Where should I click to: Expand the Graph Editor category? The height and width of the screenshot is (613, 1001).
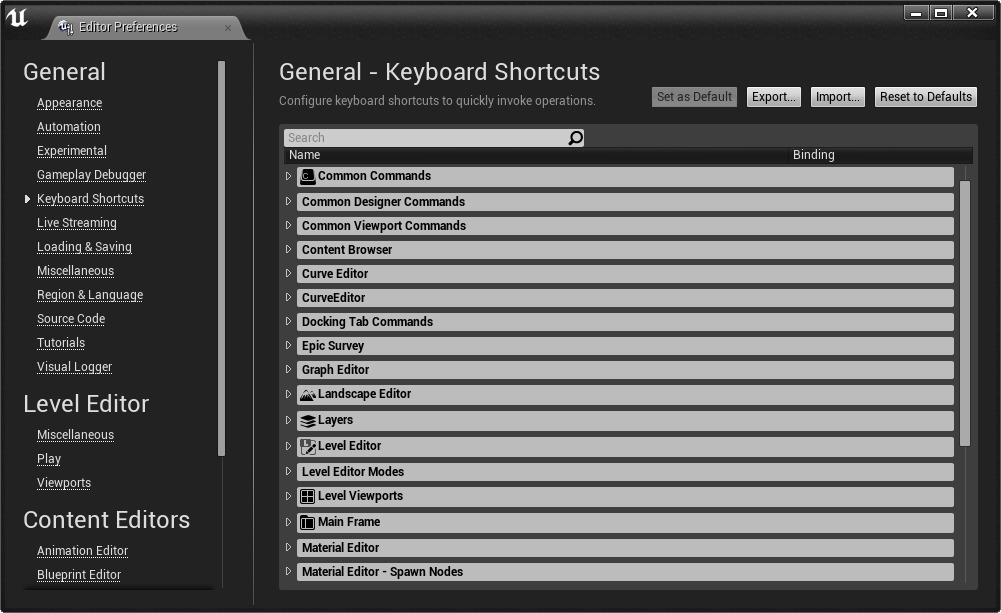pyautogui.click(x=289, y=370)
